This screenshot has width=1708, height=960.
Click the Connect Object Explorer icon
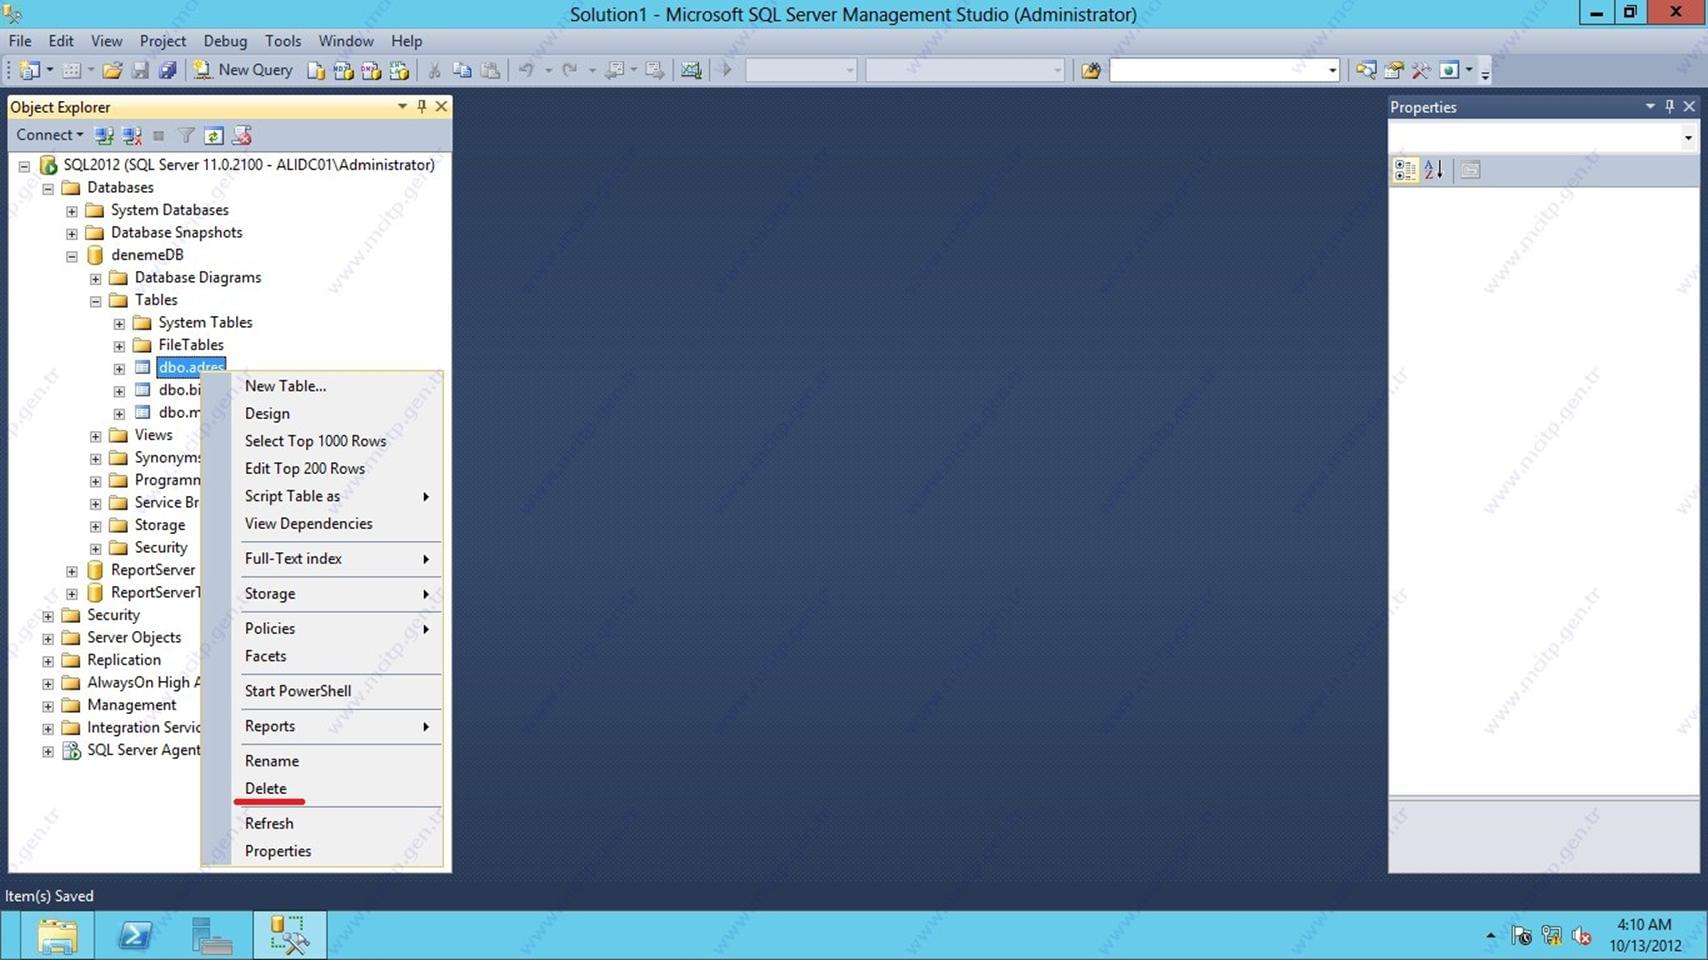point(103,135)
